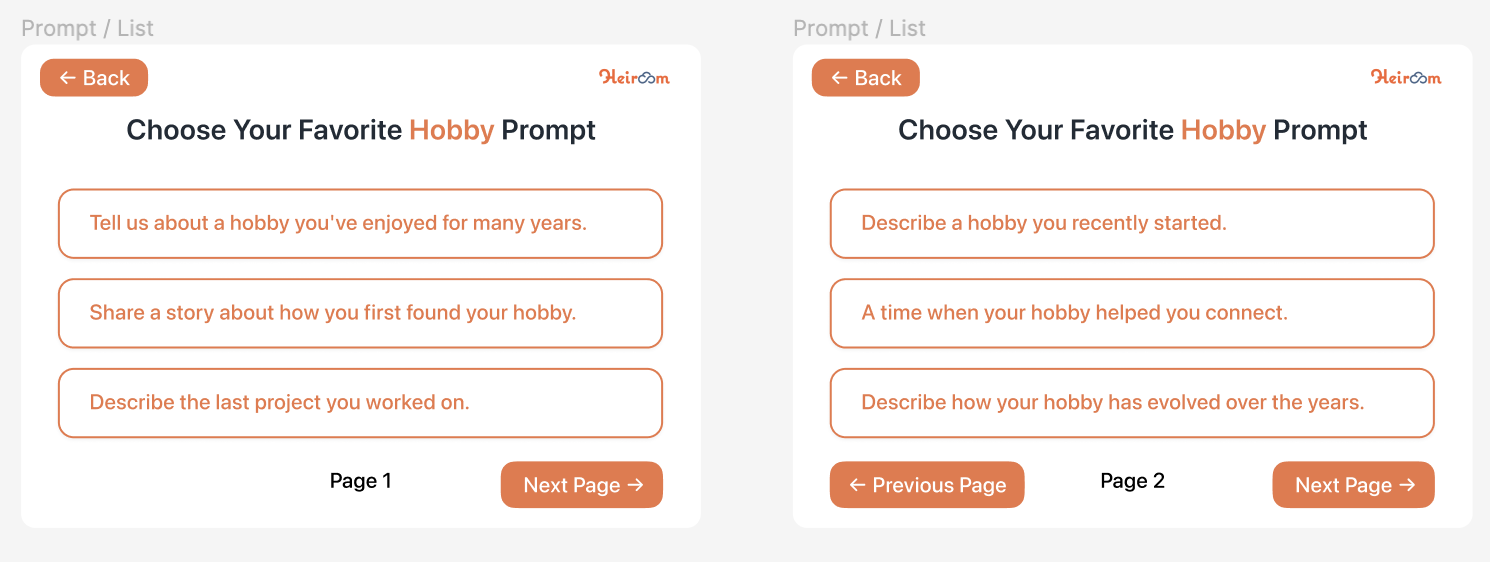The width and height of the screenshot is (1490, 562).
Task: Select the "Prompt / List" frame label above Page 2 card
Action: pyautogui.click(x=860, y=28)
